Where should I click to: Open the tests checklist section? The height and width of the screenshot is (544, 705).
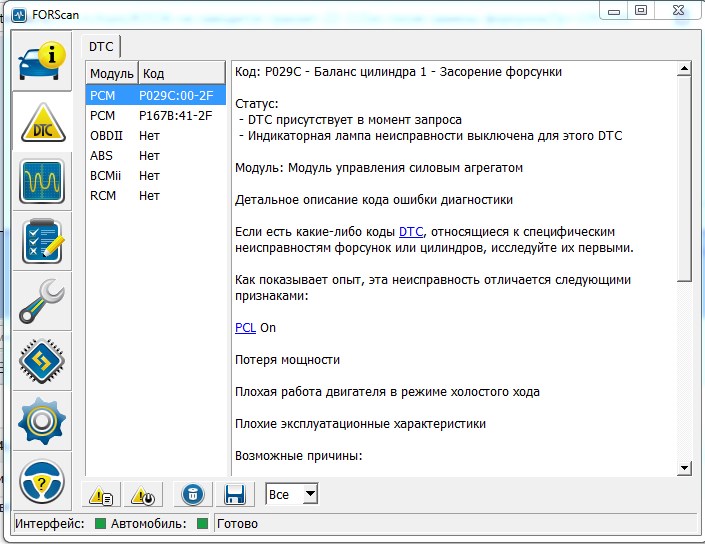coord(42,241)
